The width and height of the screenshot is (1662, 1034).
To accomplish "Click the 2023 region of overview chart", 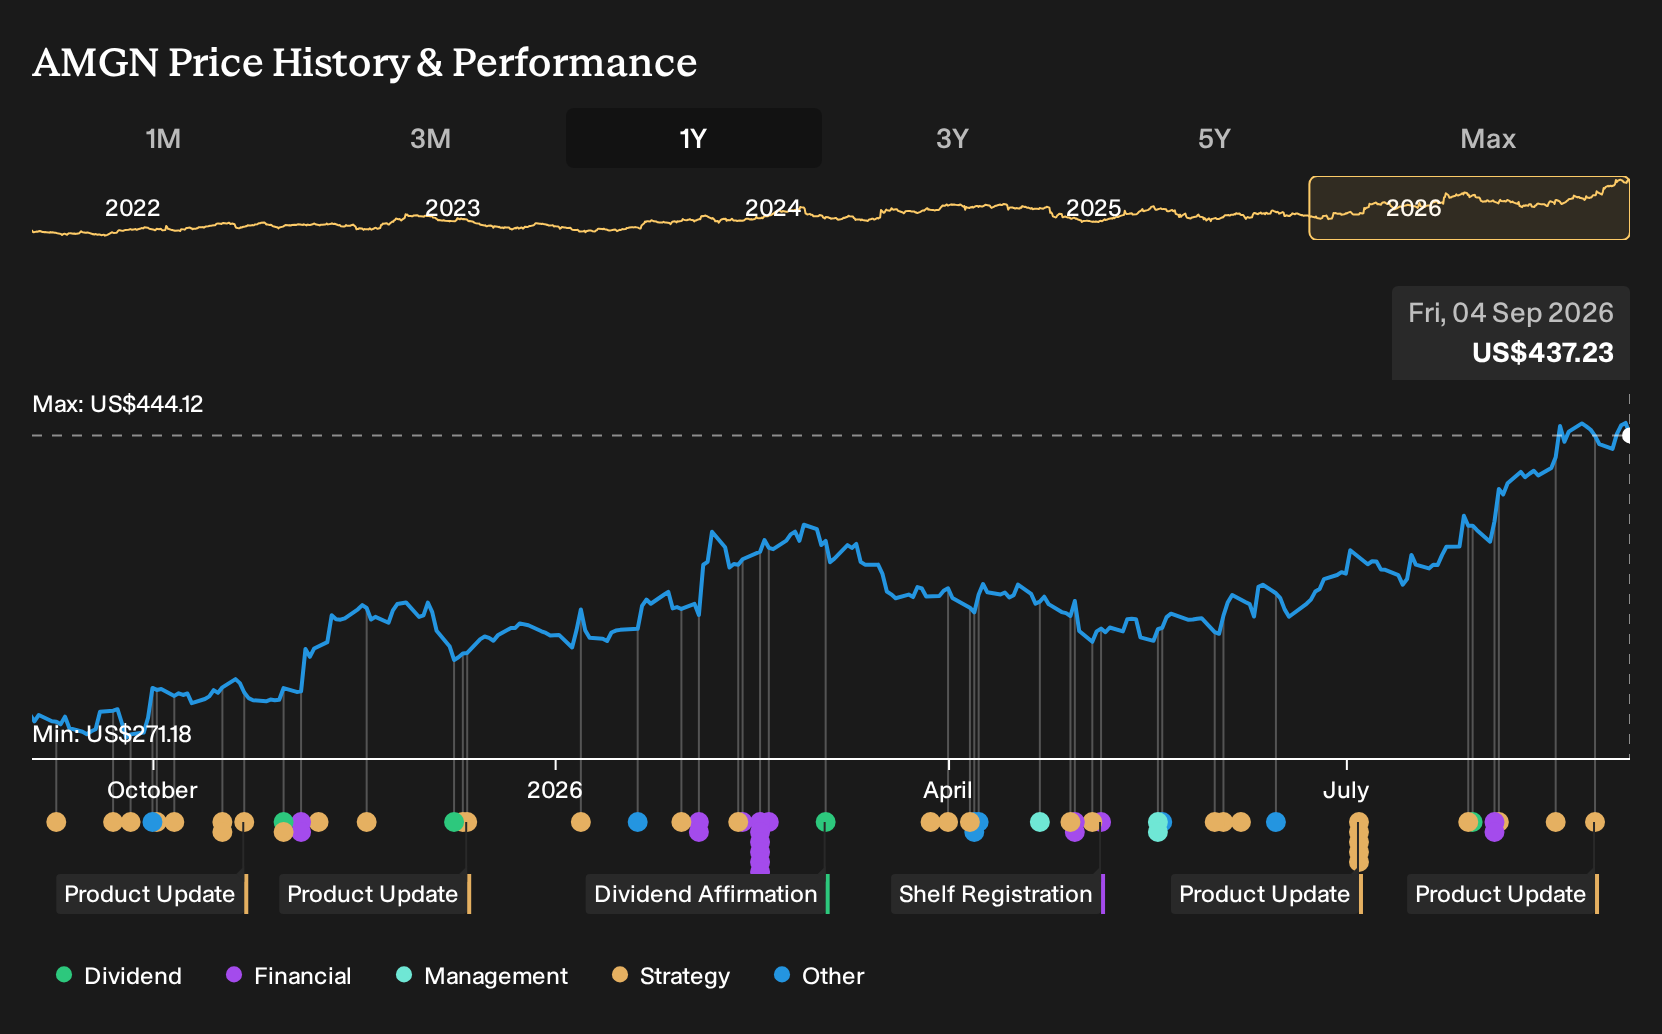I will pyautogui.click(x=452, y=208).
